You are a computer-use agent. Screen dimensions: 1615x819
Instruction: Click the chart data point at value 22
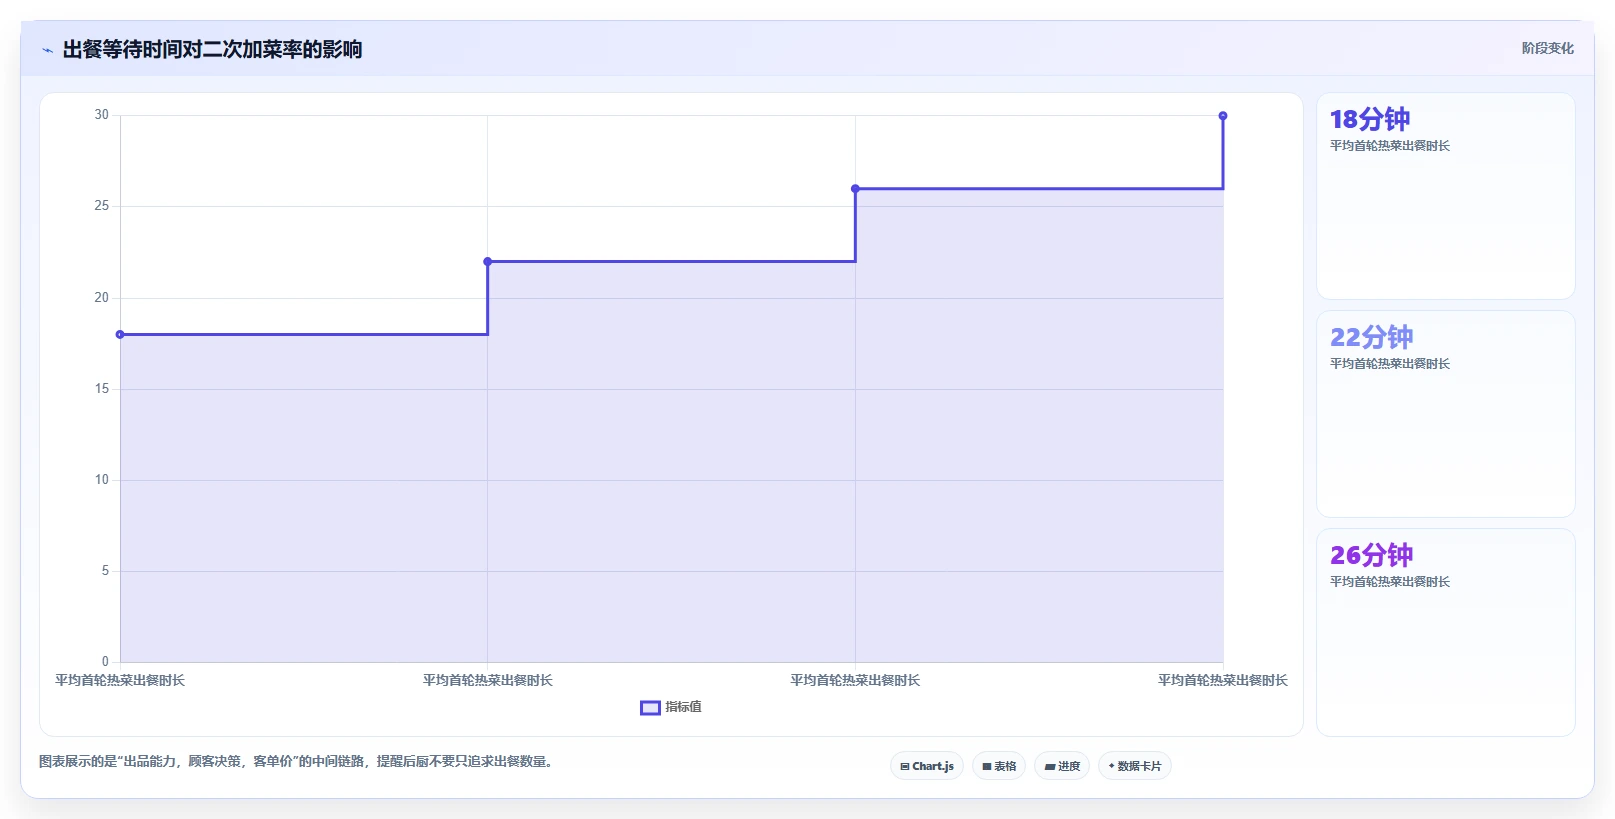pyautogui.click(x=488, y=262)
